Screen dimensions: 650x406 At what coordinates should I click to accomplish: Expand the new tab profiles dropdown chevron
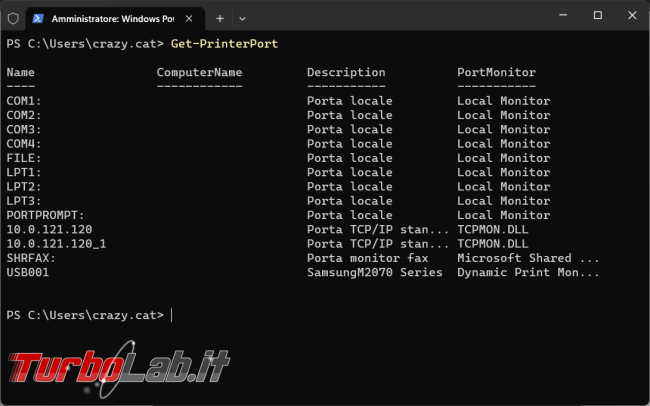point(243,19)
